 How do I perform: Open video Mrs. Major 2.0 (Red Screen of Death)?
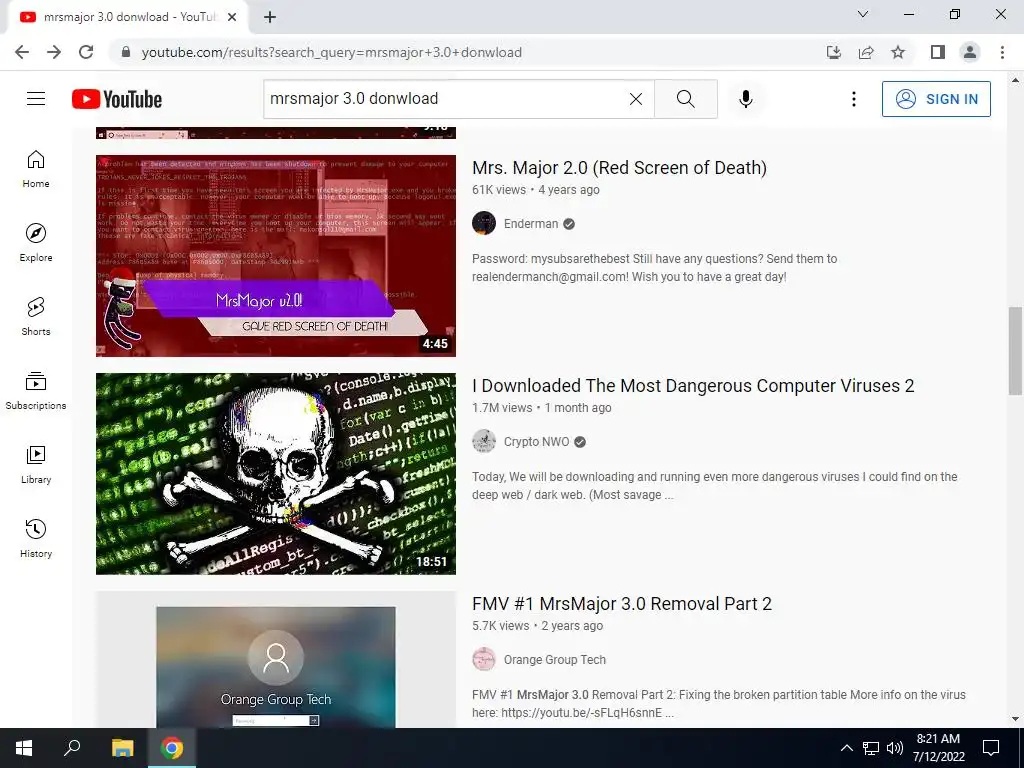[x=619, y=168]
